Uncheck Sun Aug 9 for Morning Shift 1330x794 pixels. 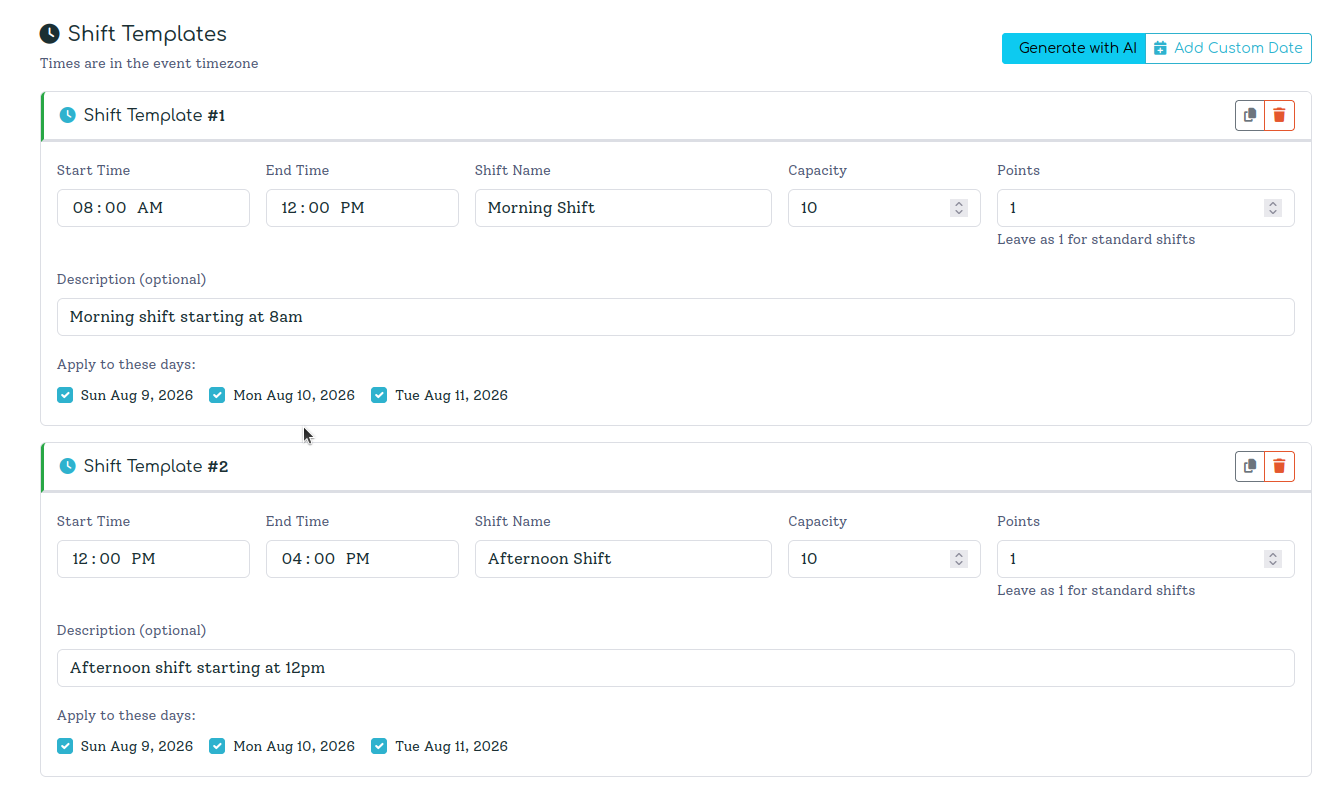64,395
